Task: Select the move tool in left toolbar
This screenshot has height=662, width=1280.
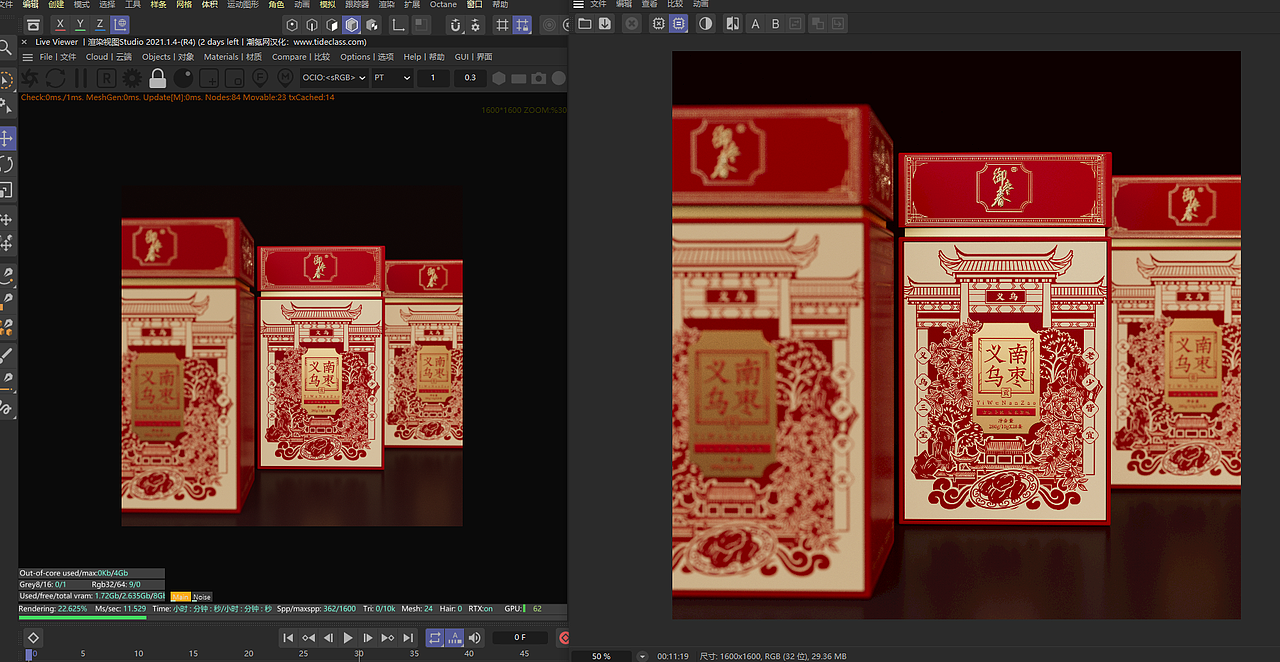Action: point(8,137)
